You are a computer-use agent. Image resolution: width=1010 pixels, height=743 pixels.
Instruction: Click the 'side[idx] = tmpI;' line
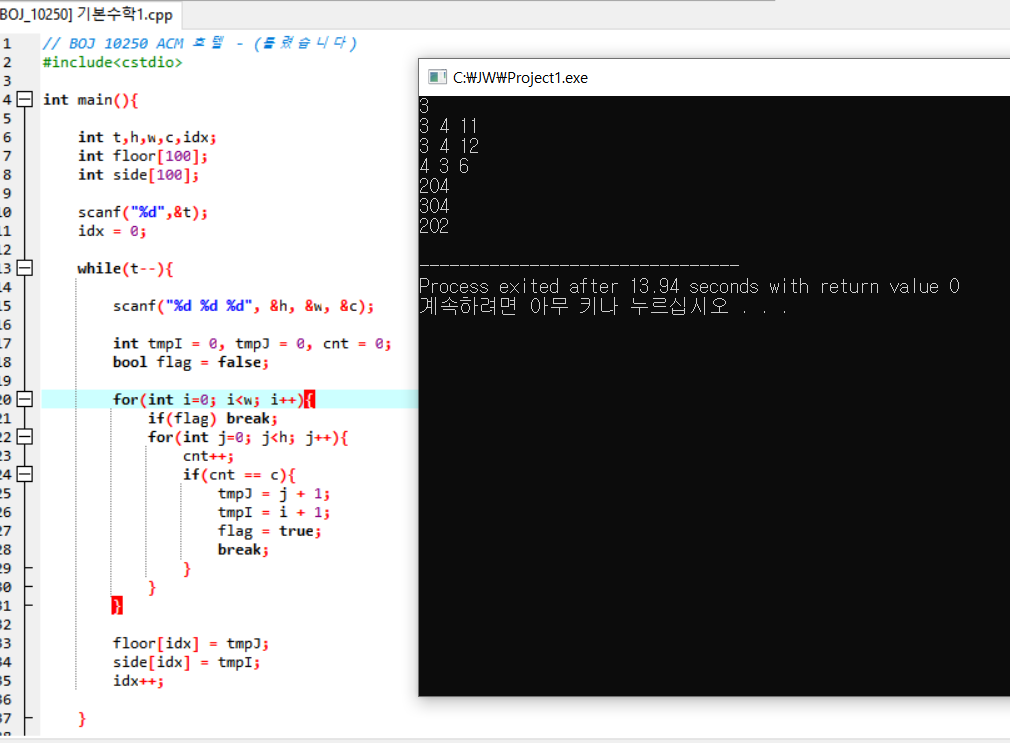(186, 662)
